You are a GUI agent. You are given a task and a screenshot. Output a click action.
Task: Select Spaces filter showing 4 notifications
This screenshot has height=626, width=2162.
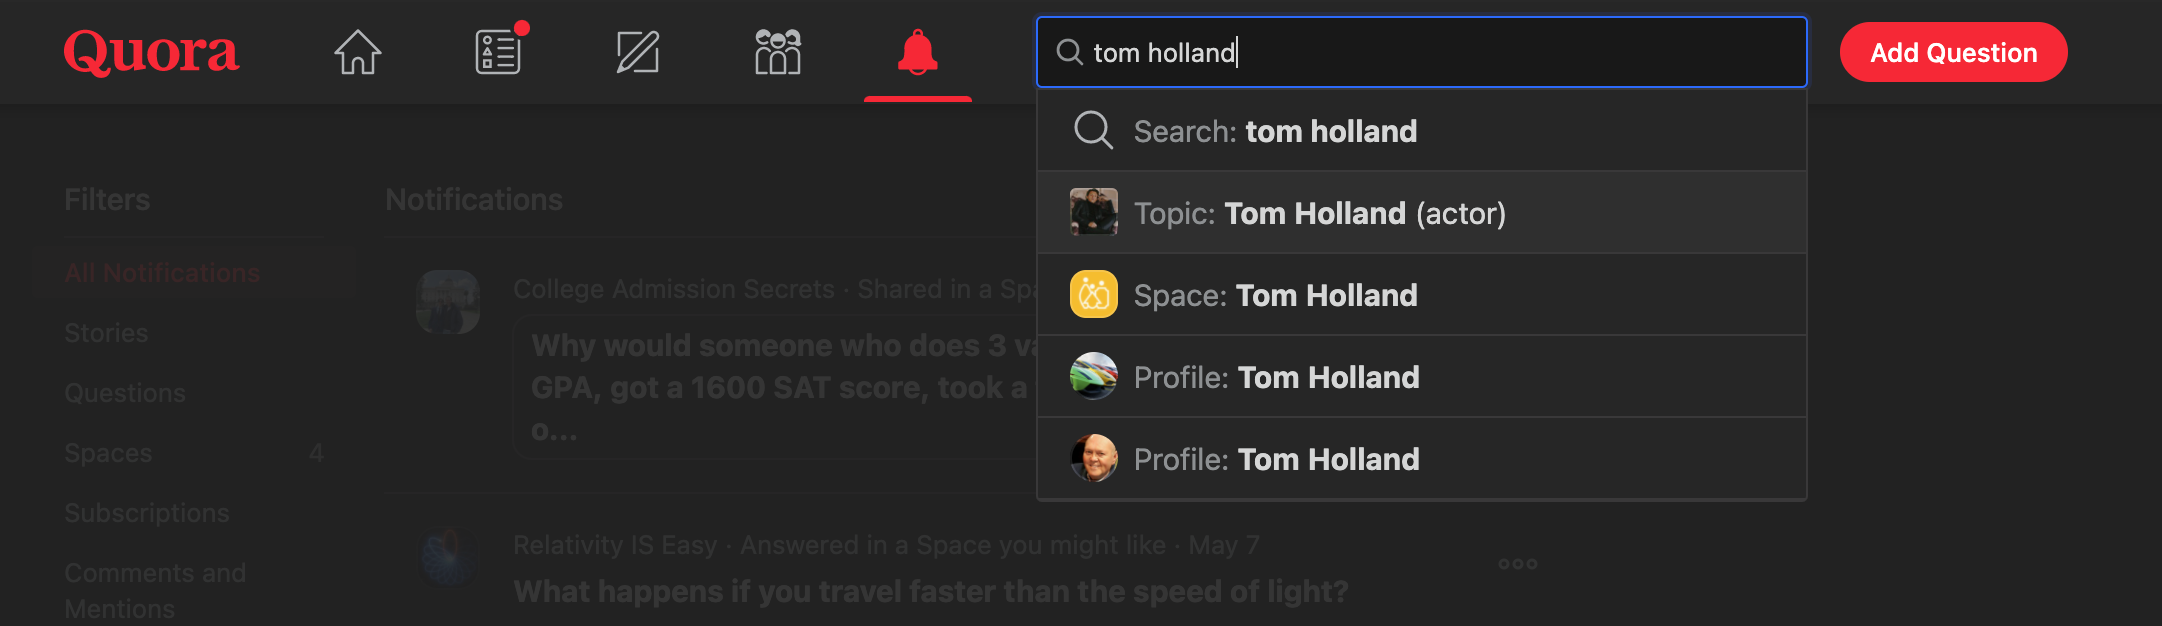pyautogui.click(x=109, y=453)
